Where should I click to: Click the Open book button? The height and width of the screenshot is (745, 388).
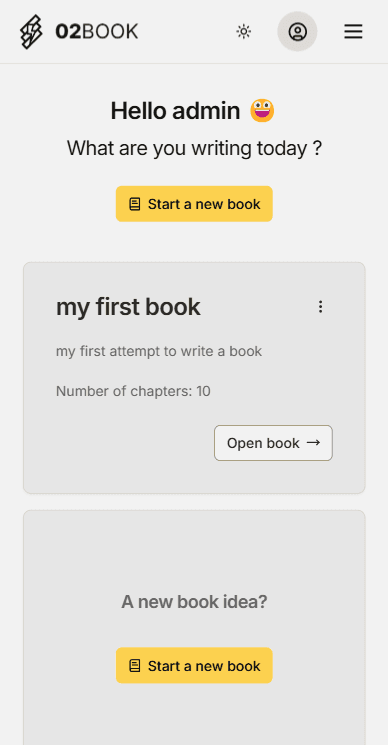pyautogui.click(x=273, y=443)
